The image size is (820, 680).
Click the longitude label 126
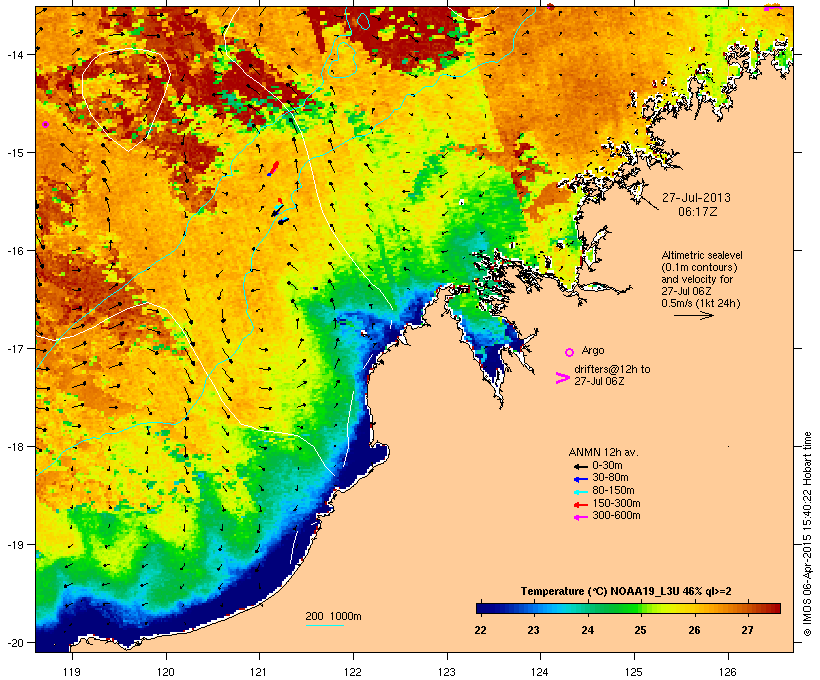click(728, 672)
